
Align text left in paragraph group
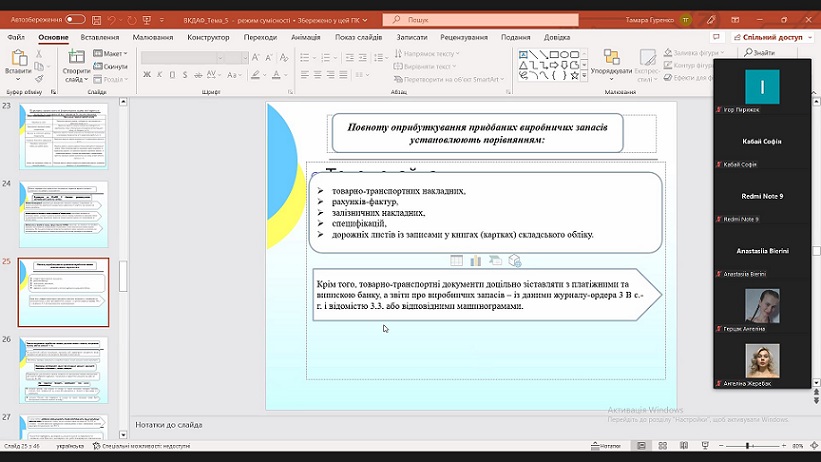coord(305,75)
